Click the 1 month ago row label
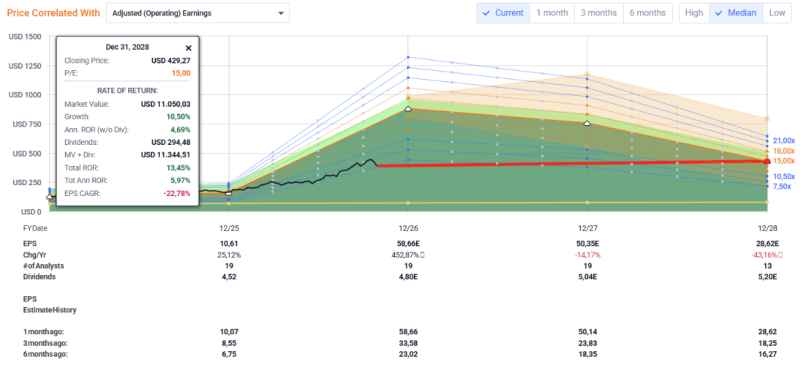This screenshot has height=371, width=800. [x=43, y=332]
